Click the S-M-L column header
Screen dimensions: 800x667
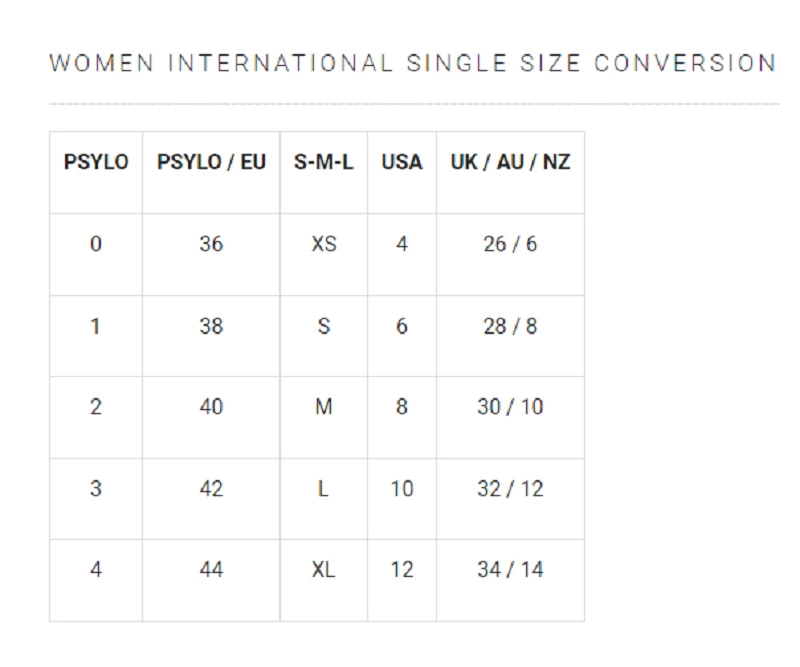tap(324, 162)
